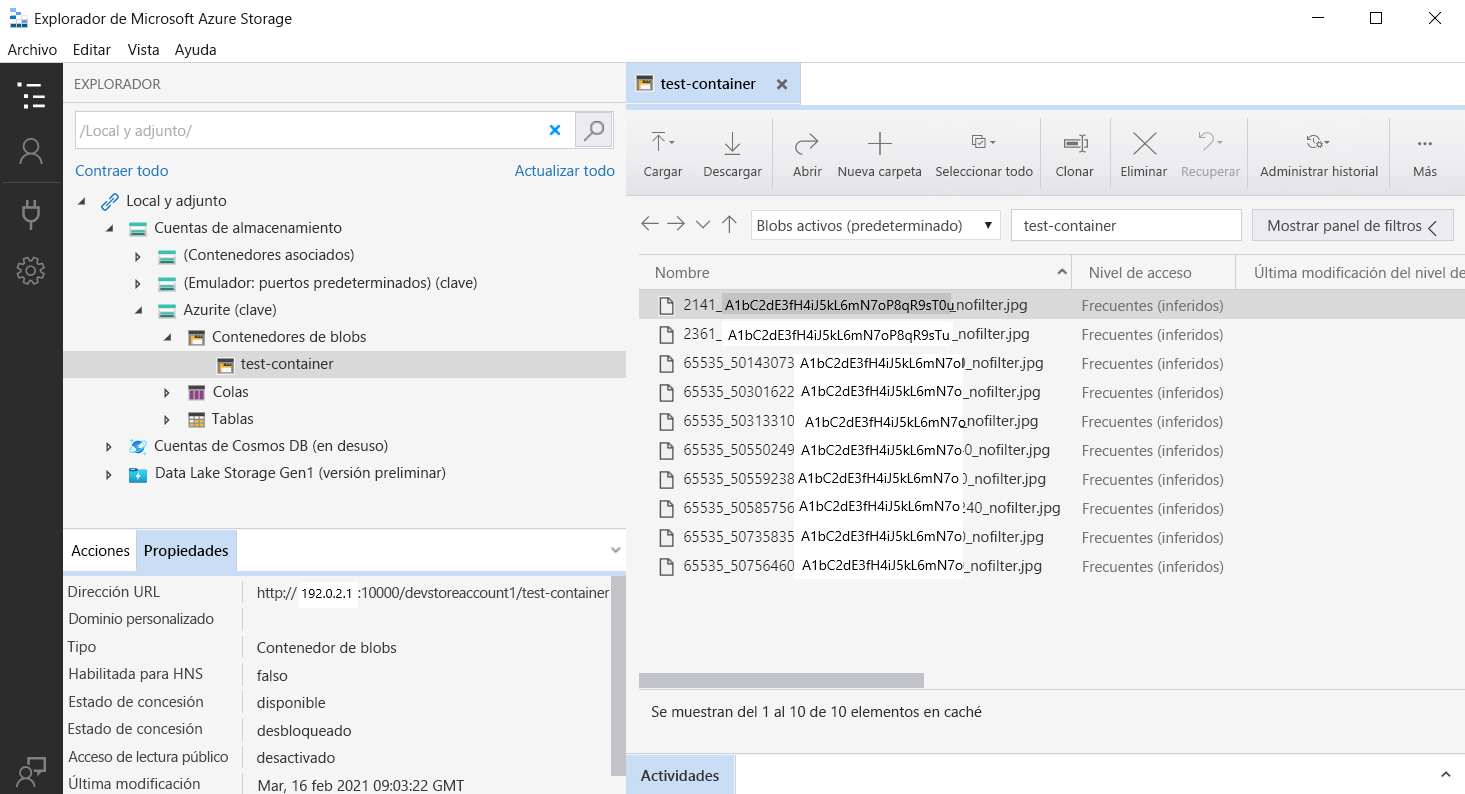This screenshot has height=794, width=1465.
Task: Click the horizontal scrollbar under file list
Action: tap(781, 681)
